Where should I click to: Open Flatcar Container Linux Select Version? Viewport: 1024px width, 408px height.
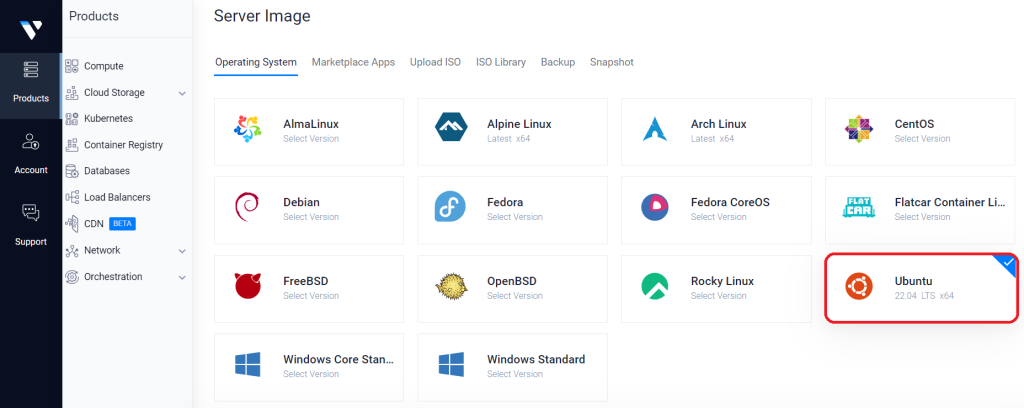tap(922, 217)
